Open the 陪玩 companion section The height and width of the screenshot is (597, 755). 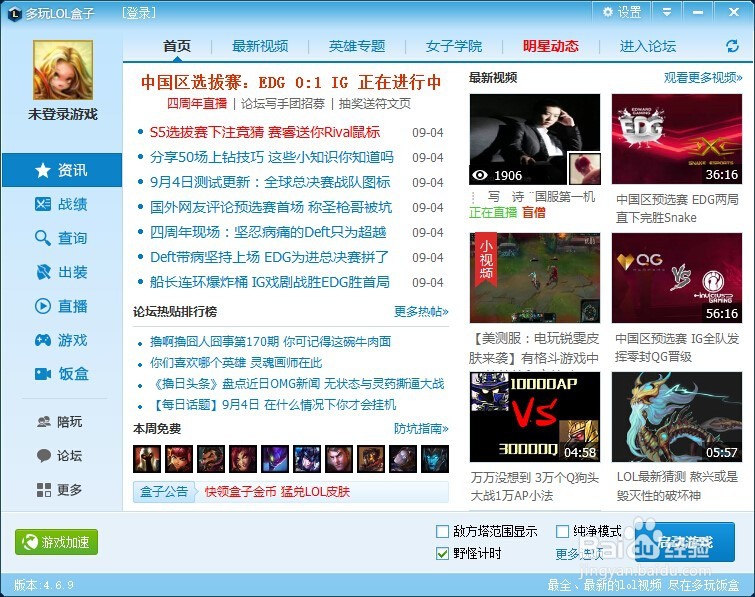point(60,422)
